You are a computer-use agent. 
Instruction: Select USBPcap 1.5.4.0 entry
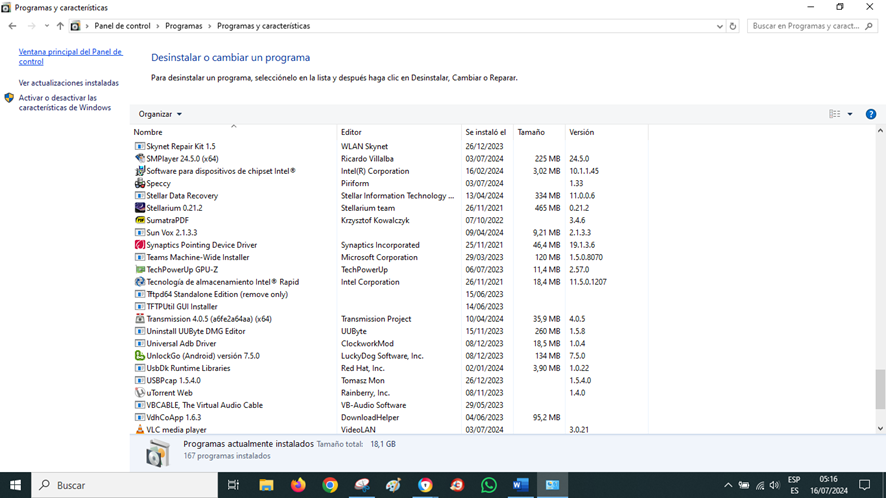[x=390, y=380]
